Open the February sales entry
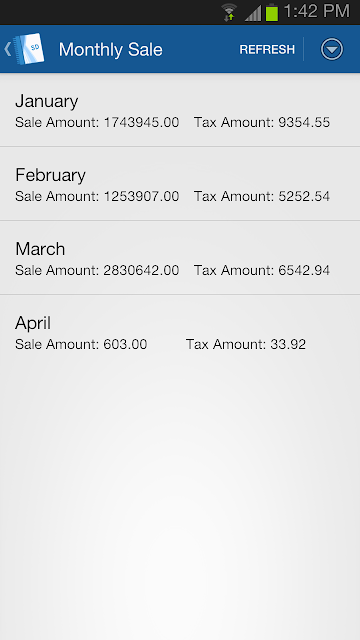Image resolution: width=360 pixels, height=640 pixels. [180, 184]
